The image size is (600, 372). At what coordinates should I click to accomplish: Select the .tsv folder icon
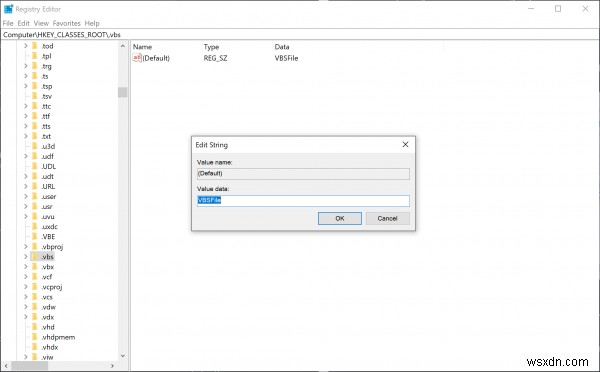coord(35,96)
